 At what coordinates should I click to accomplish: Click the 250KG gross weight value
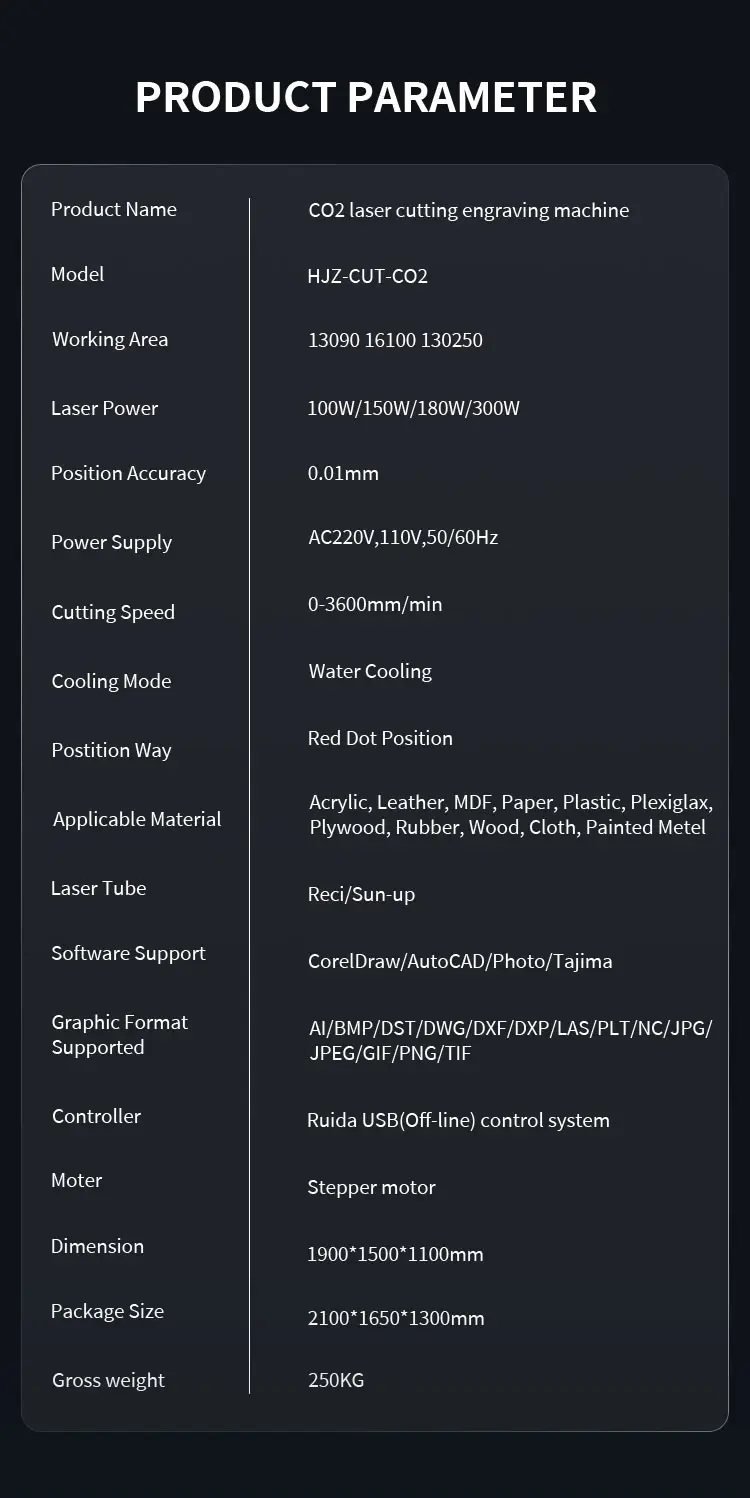pyautogui.click(x=336, y=1380)
